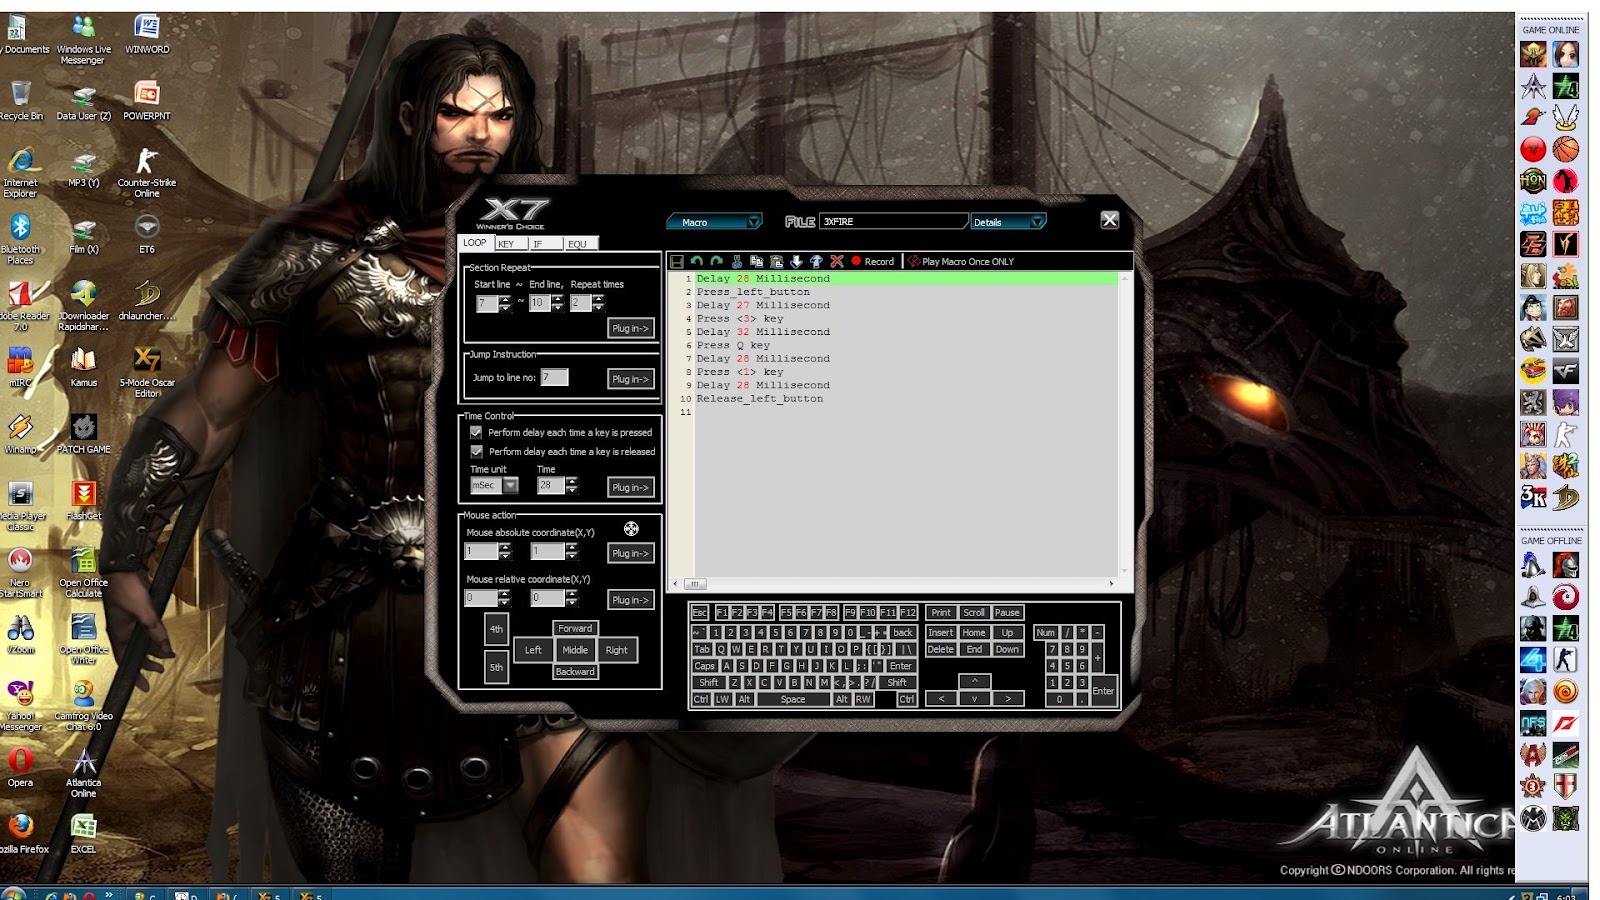The width and height of the screenshot is (1600, 900).
Task: Click the Cut scissors icon in macro toolbar
Action: [x=737, y=261]
